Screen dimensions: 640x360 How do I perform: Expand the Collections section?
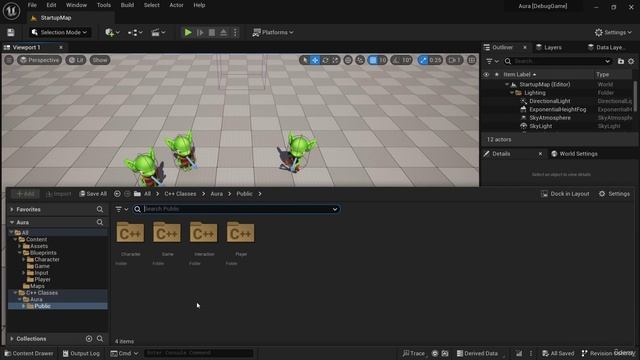point(12,339)
